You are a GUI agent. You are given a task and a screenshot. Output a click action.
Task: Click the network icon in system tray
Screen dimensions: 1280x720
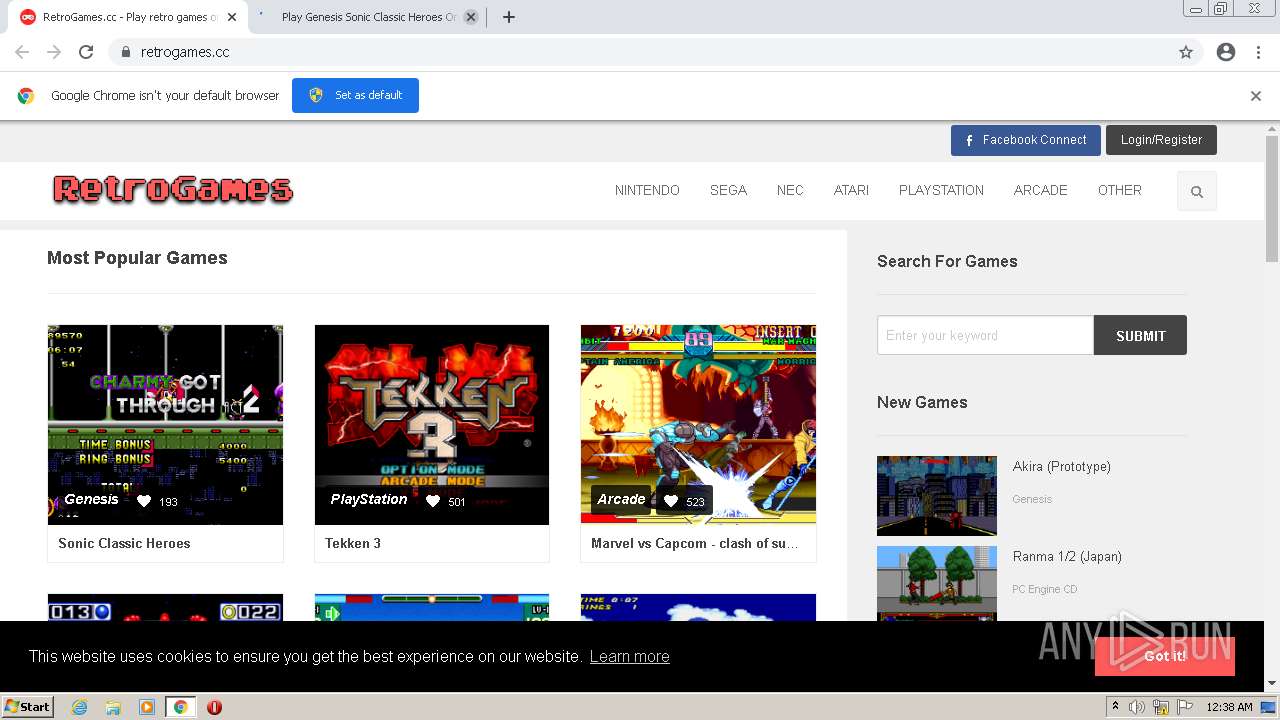coord(1161,707)
